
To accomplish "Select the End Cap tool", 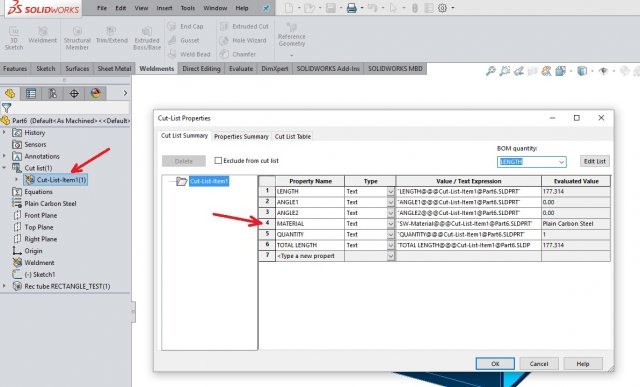I will [186, 27].
